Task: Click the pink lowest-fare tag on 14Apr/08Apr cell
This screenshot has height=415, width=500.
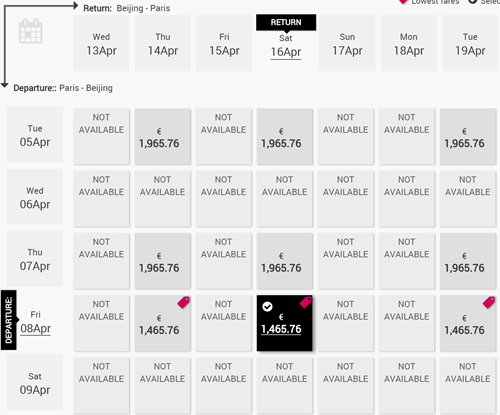Action: [x=184, y=302]
